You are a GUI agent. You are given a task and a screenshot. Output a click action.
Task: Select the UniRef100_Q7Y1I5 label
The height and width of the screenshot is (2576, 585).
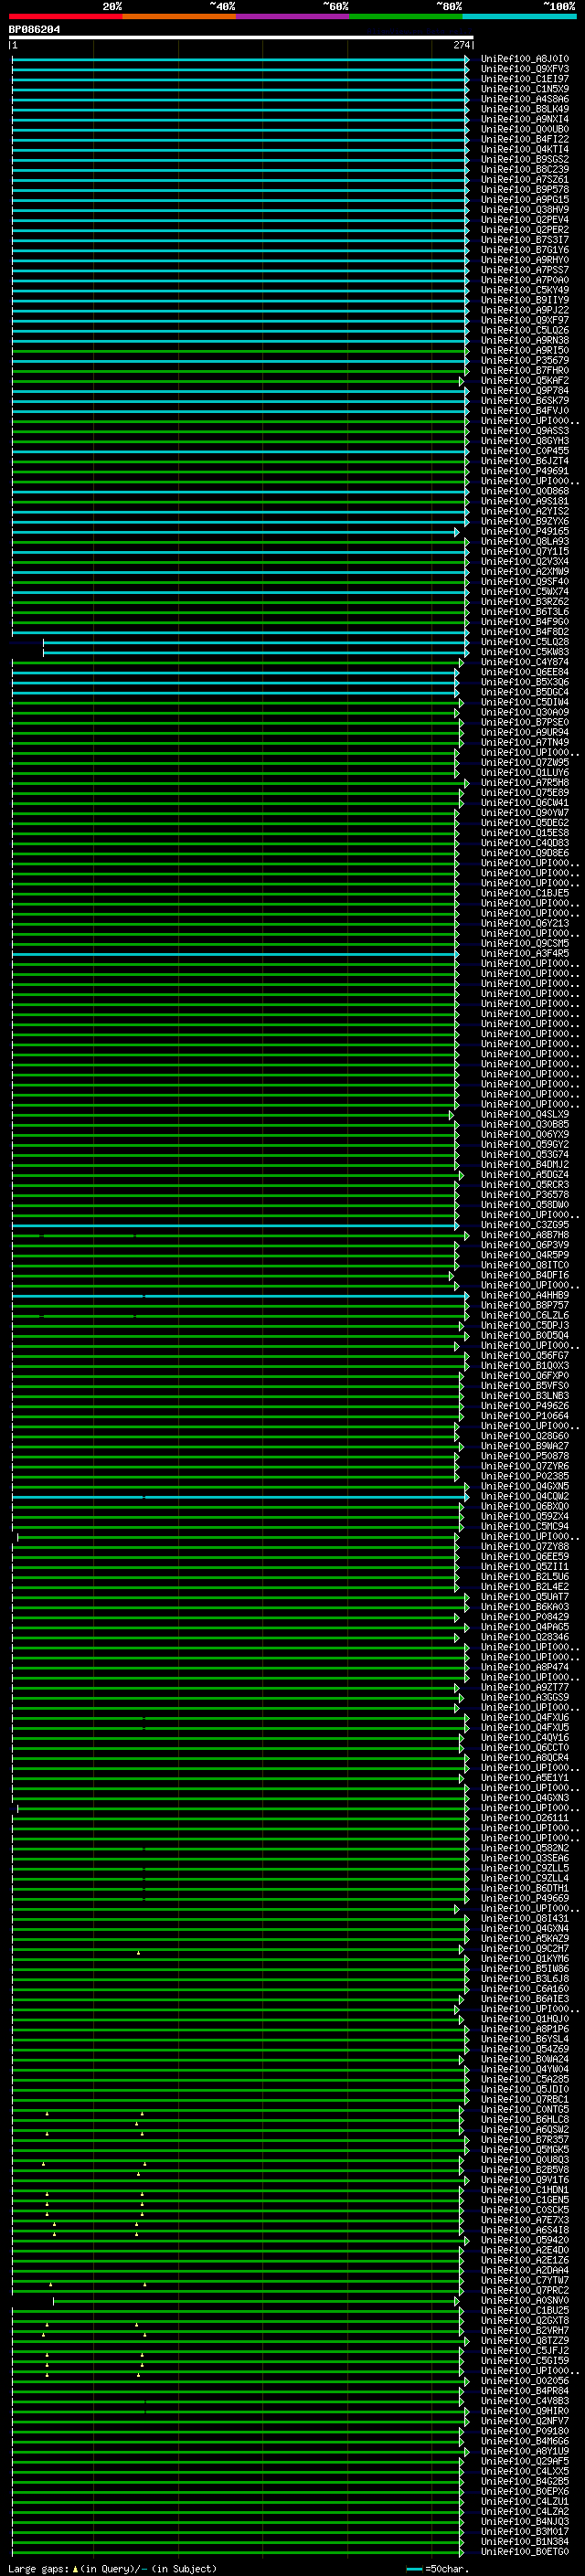525,552
